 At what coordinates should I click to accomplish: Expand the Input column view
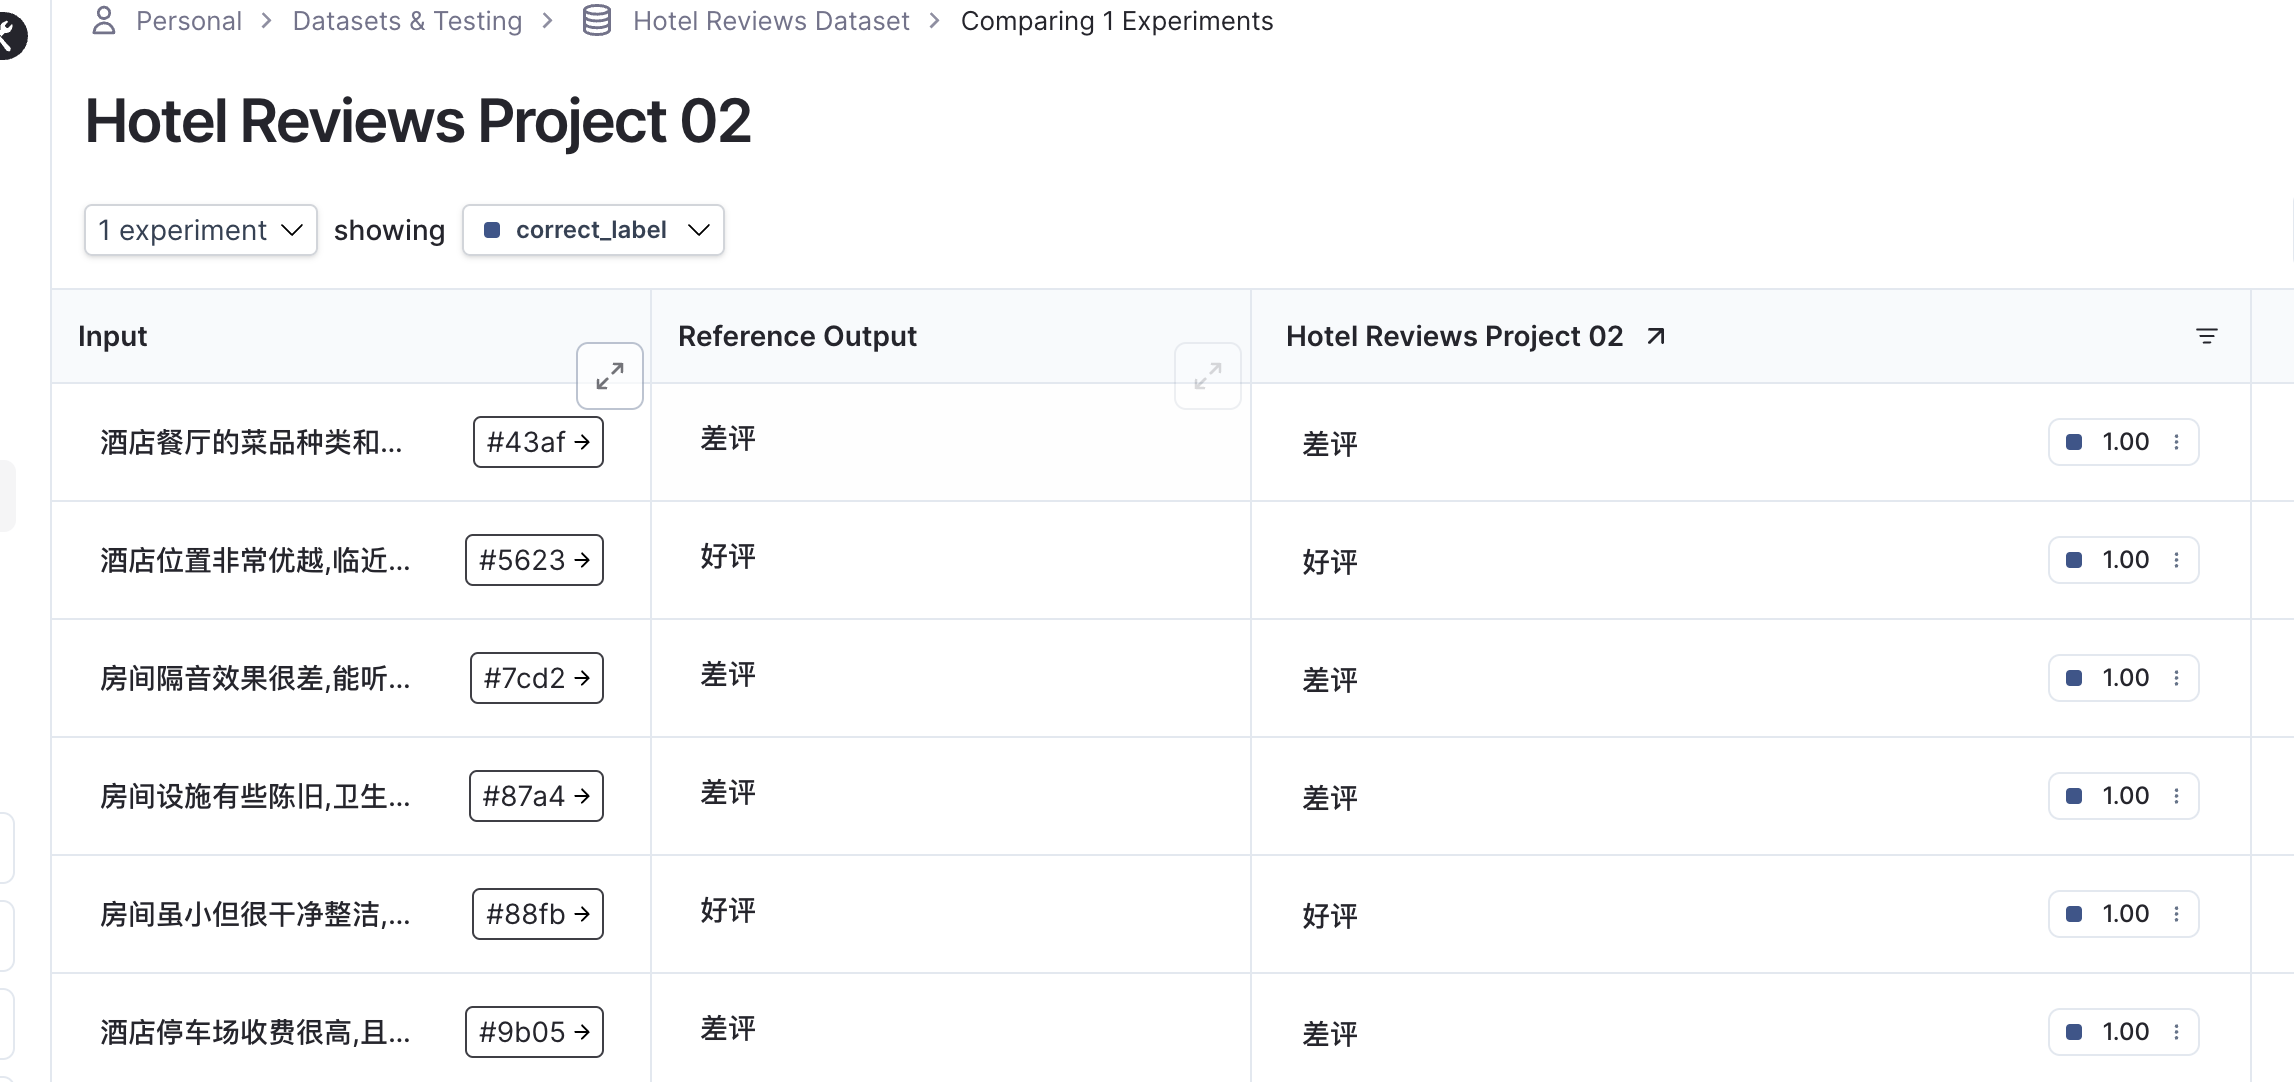point(610,376)
